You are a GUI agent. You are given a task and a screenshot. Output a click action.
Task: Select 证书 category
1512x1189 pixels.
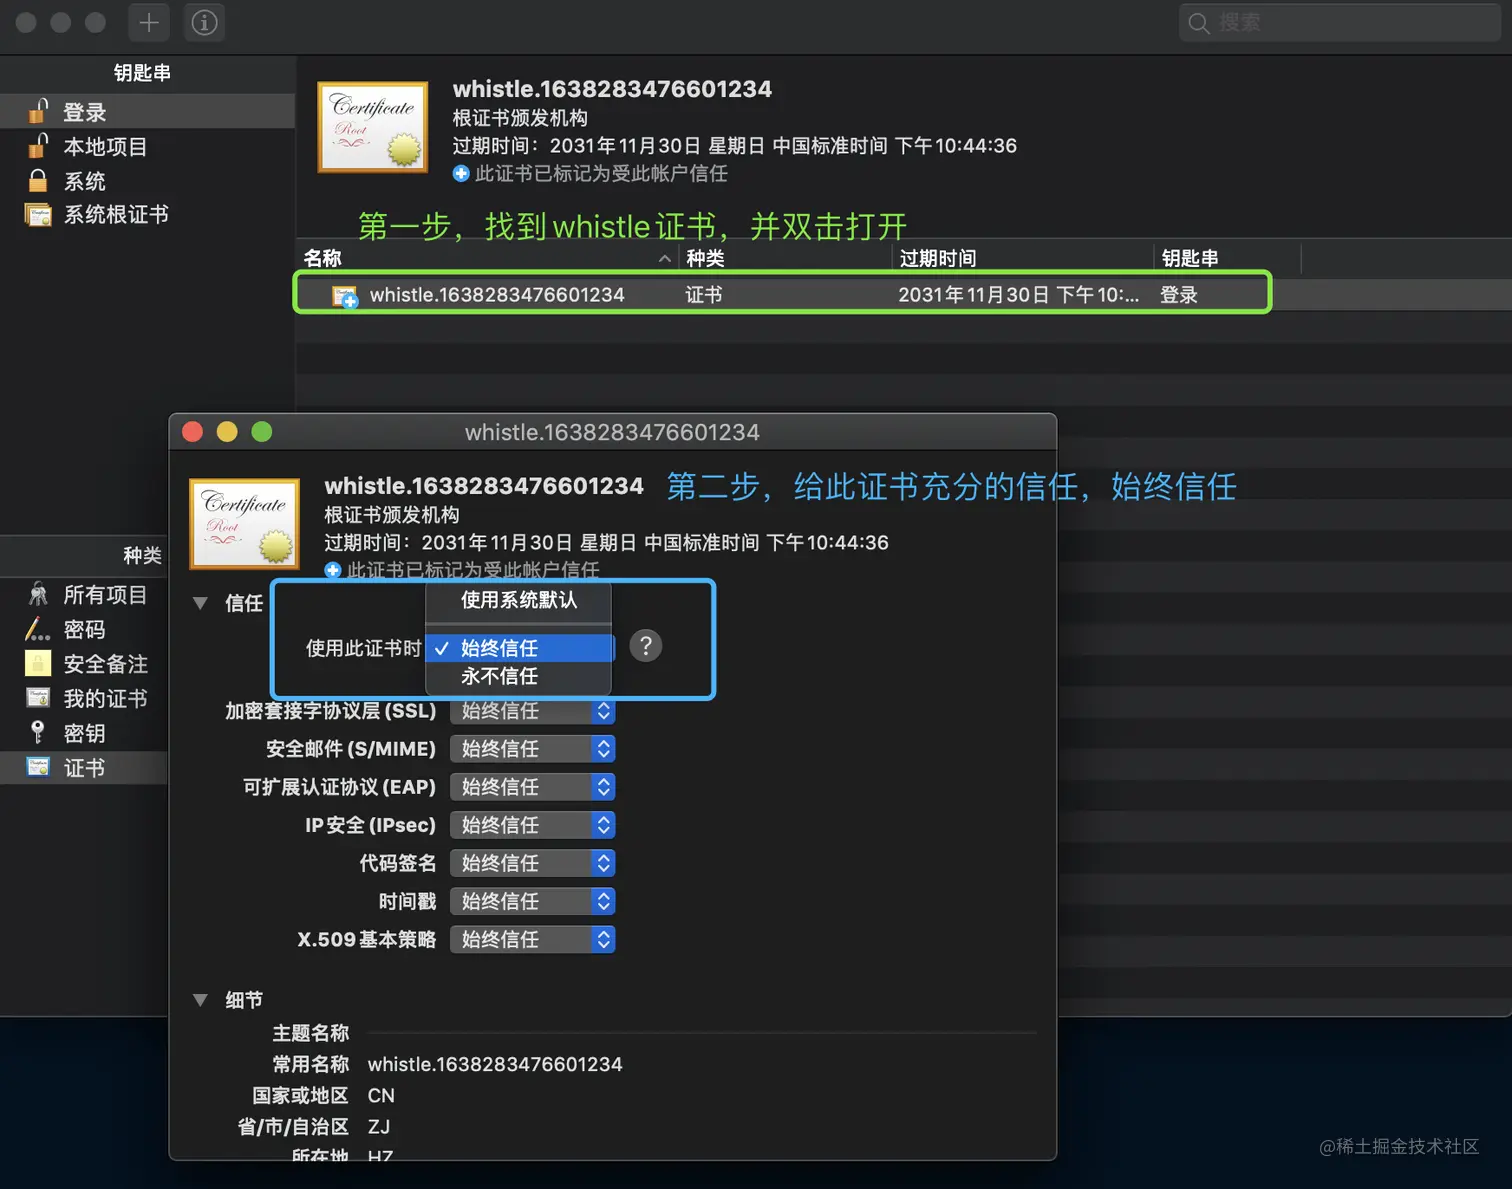tap(84, 768)
